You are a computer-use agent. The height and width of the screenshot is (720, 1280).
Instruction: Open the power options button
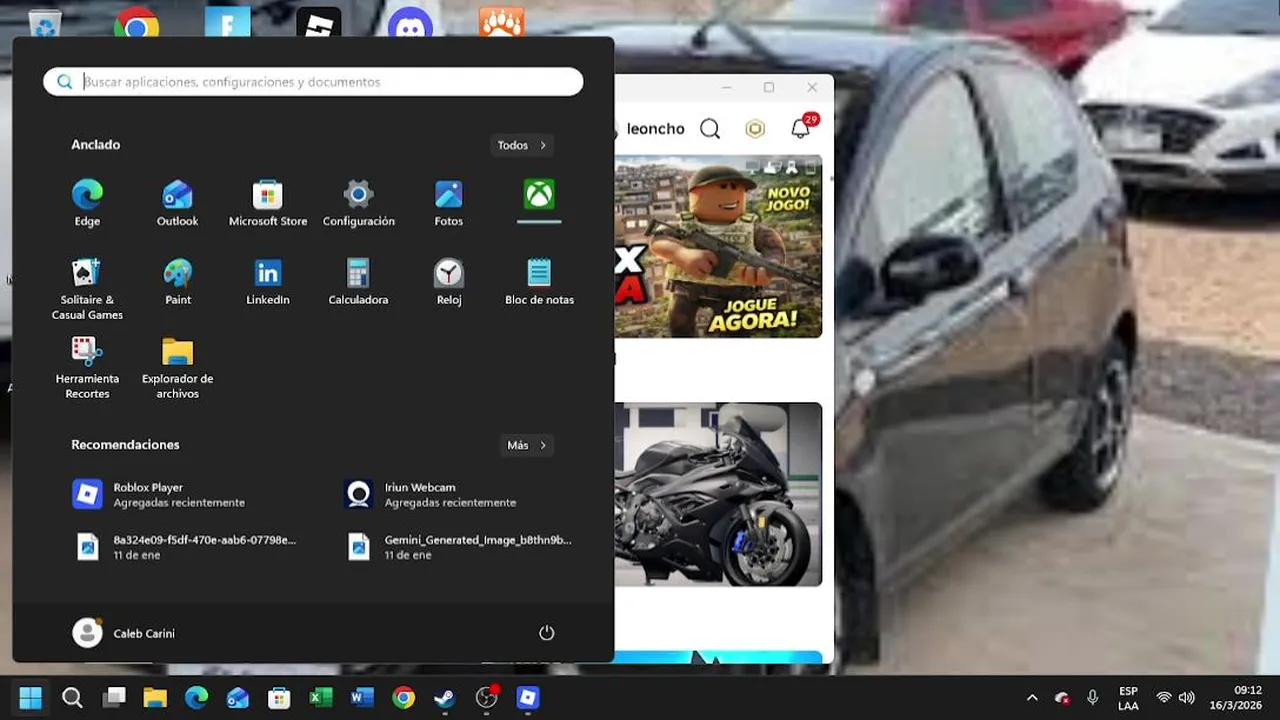point(546,633)
